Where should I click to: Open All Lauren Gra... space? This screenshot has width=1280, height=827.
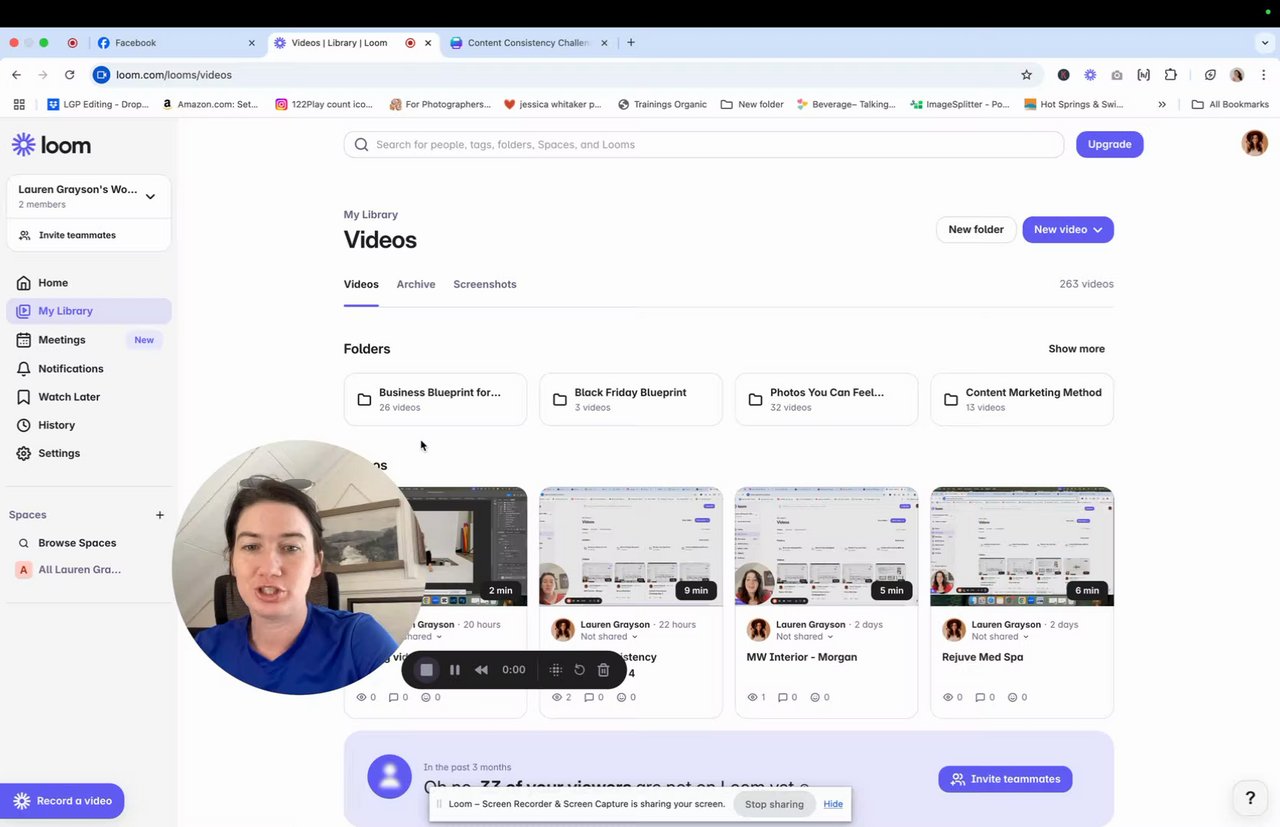79,570
